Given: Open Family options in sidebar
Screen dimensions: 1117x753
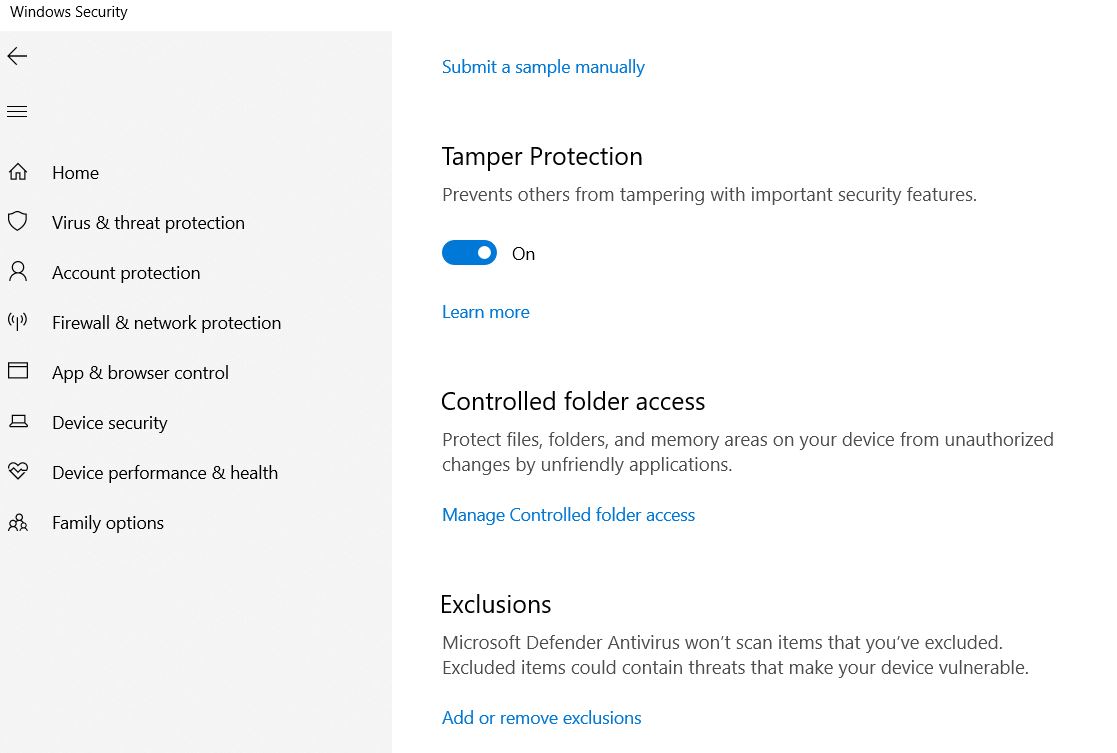Looking at the screenshot, I should point(108,523).
